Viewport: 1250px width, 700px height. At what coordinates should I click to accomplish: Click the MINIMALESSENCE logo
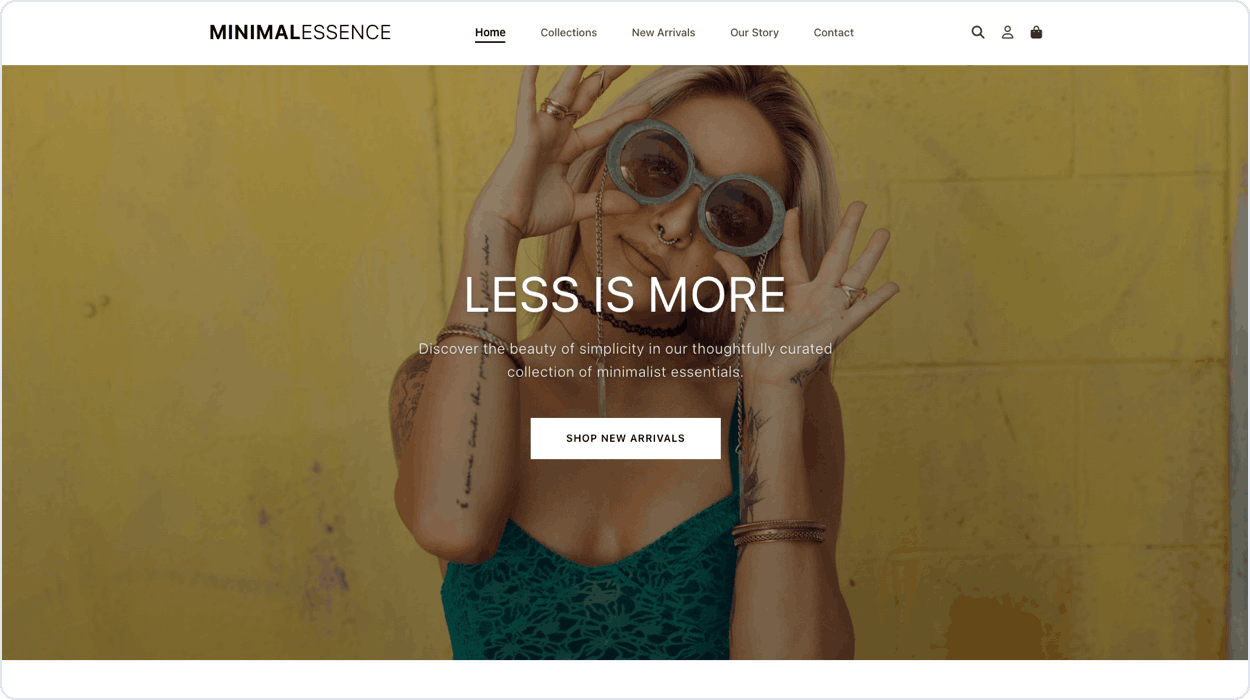(300, 32)
